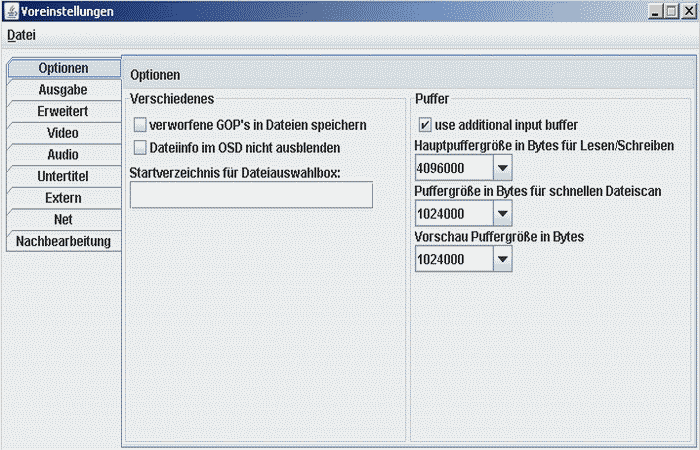Go to the Nachbearbeitung tab
The image size is (700, 450).
(63, 241)
